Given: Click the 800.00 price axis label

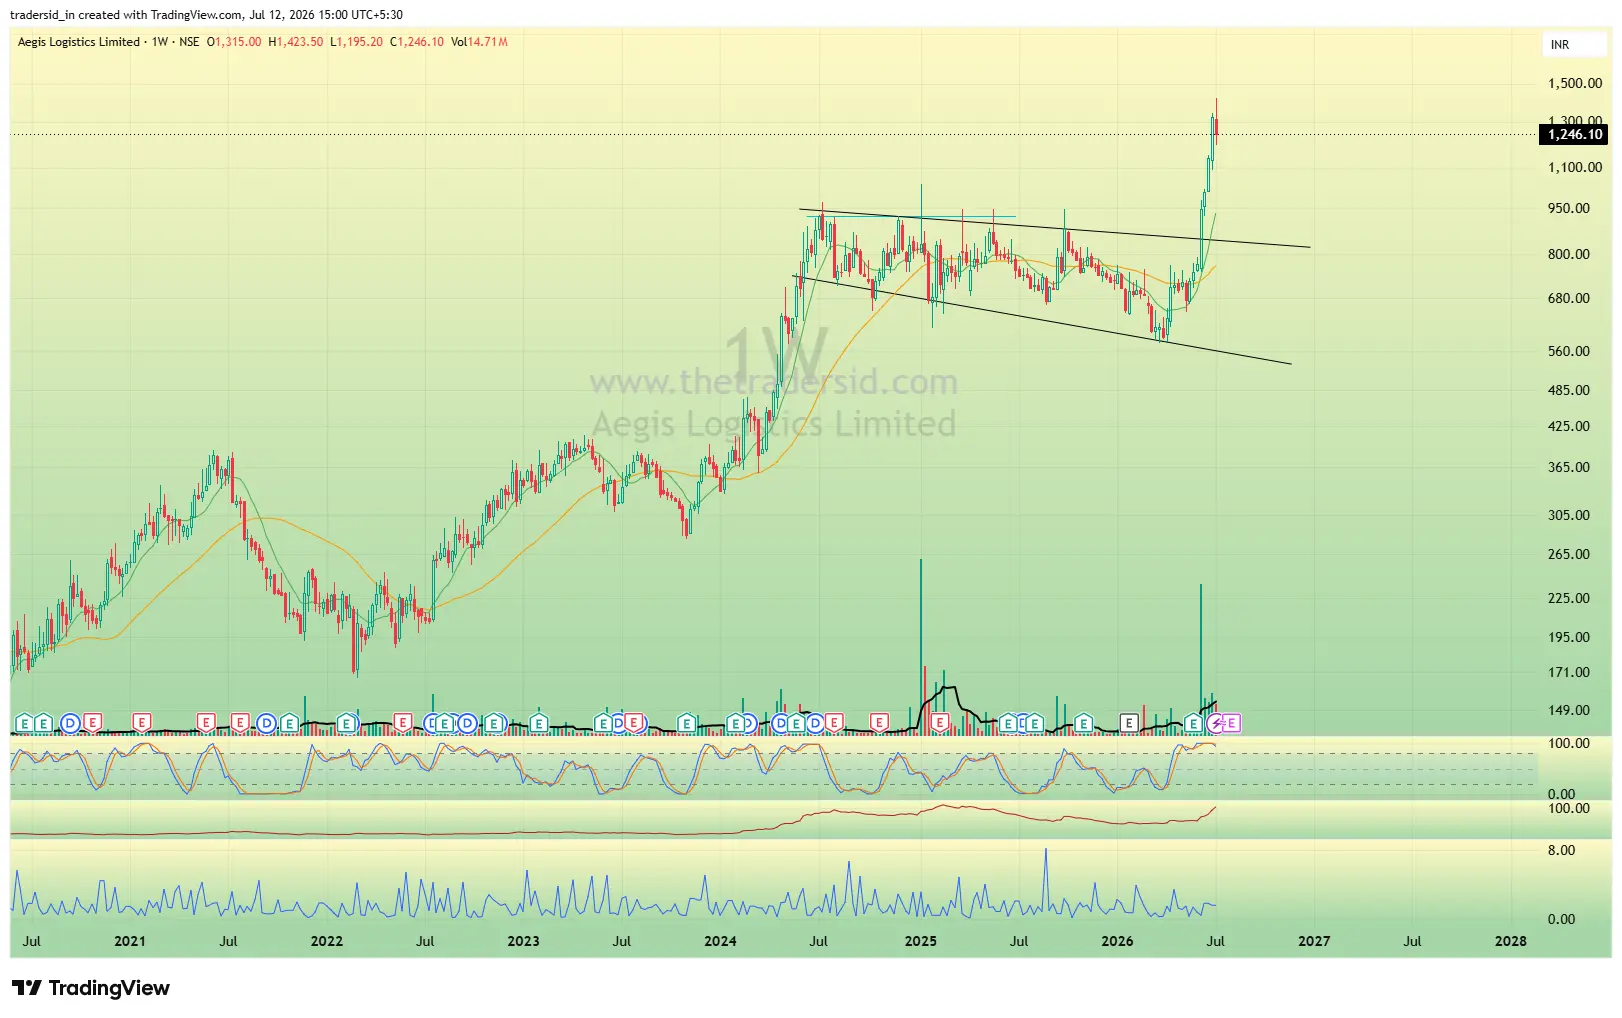Looking at the screenshot, I should coord(1569,254).
